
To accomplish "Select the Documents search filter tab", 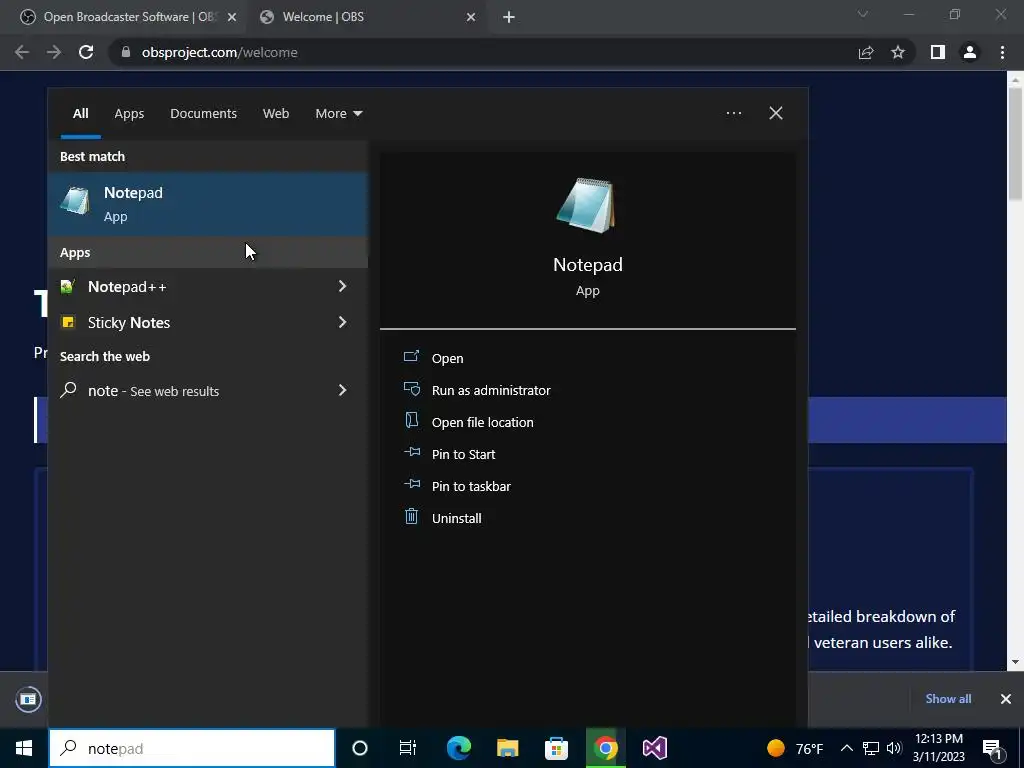I will click(203, 113).
